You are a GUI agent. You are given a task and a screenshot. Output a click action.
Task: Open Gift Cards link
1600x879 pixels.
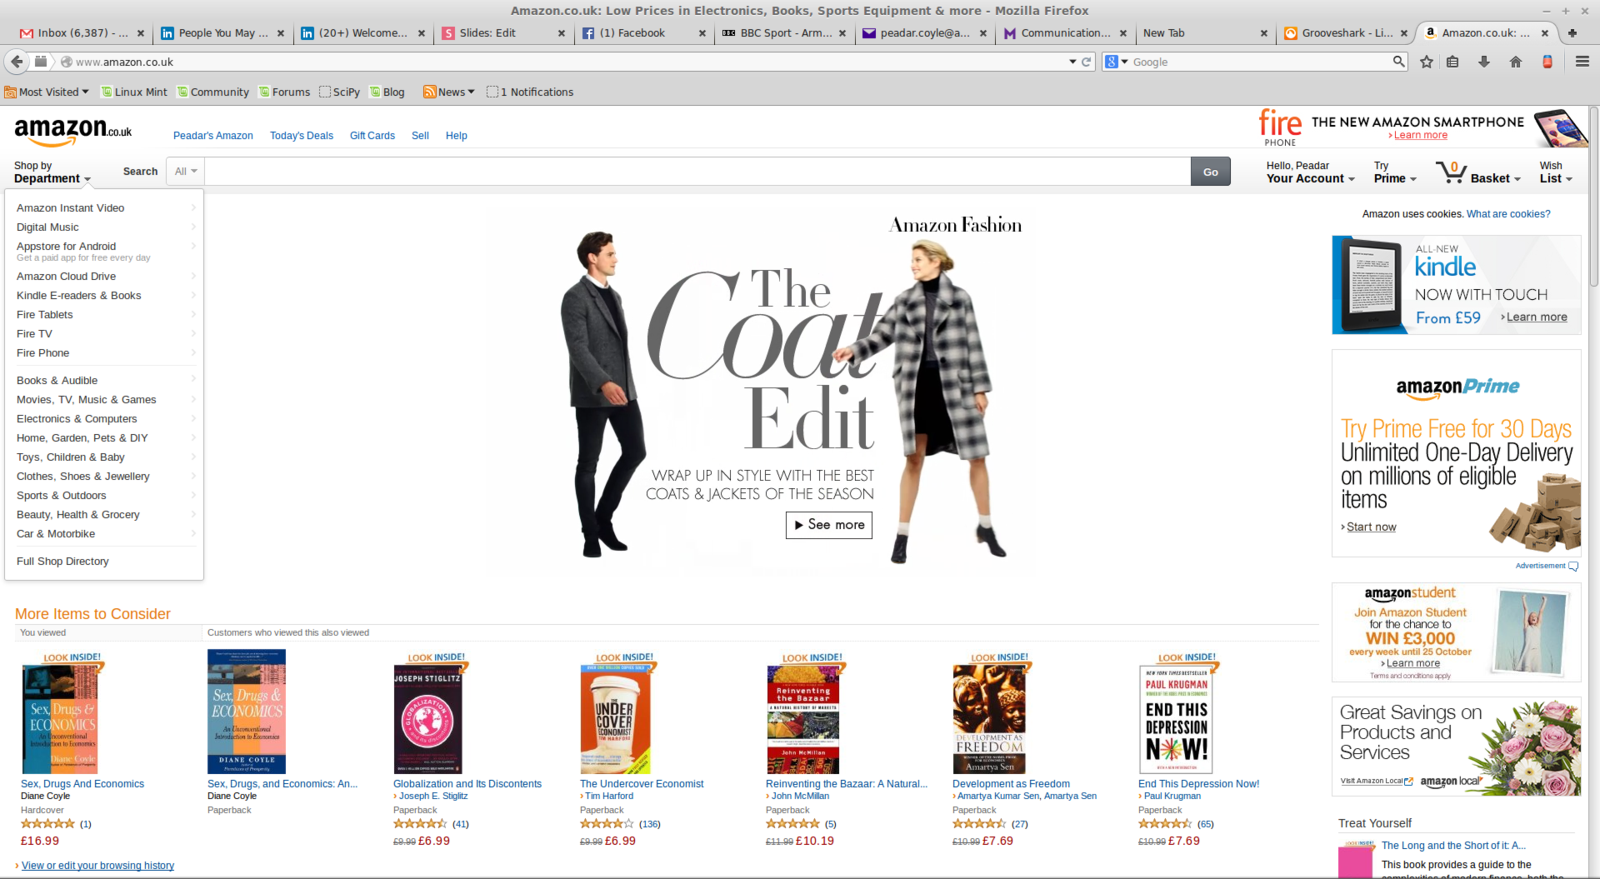tap(372, 136)
